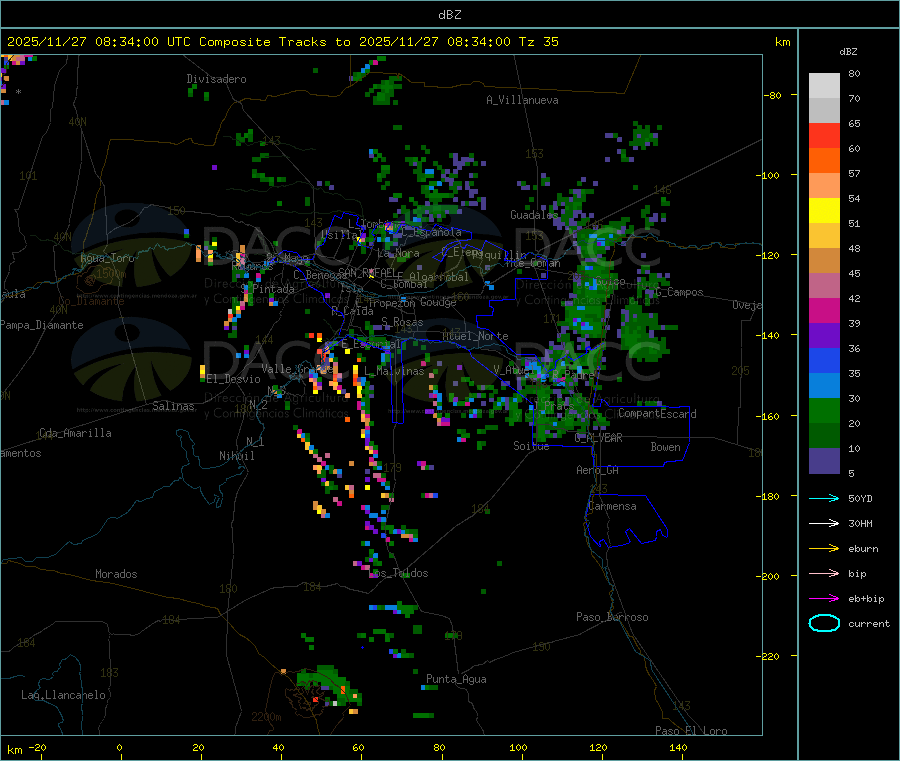Screen dimensions: 900x761
Task: Click the 'km' unit label at bottom left
Action: tap(14, 750)
